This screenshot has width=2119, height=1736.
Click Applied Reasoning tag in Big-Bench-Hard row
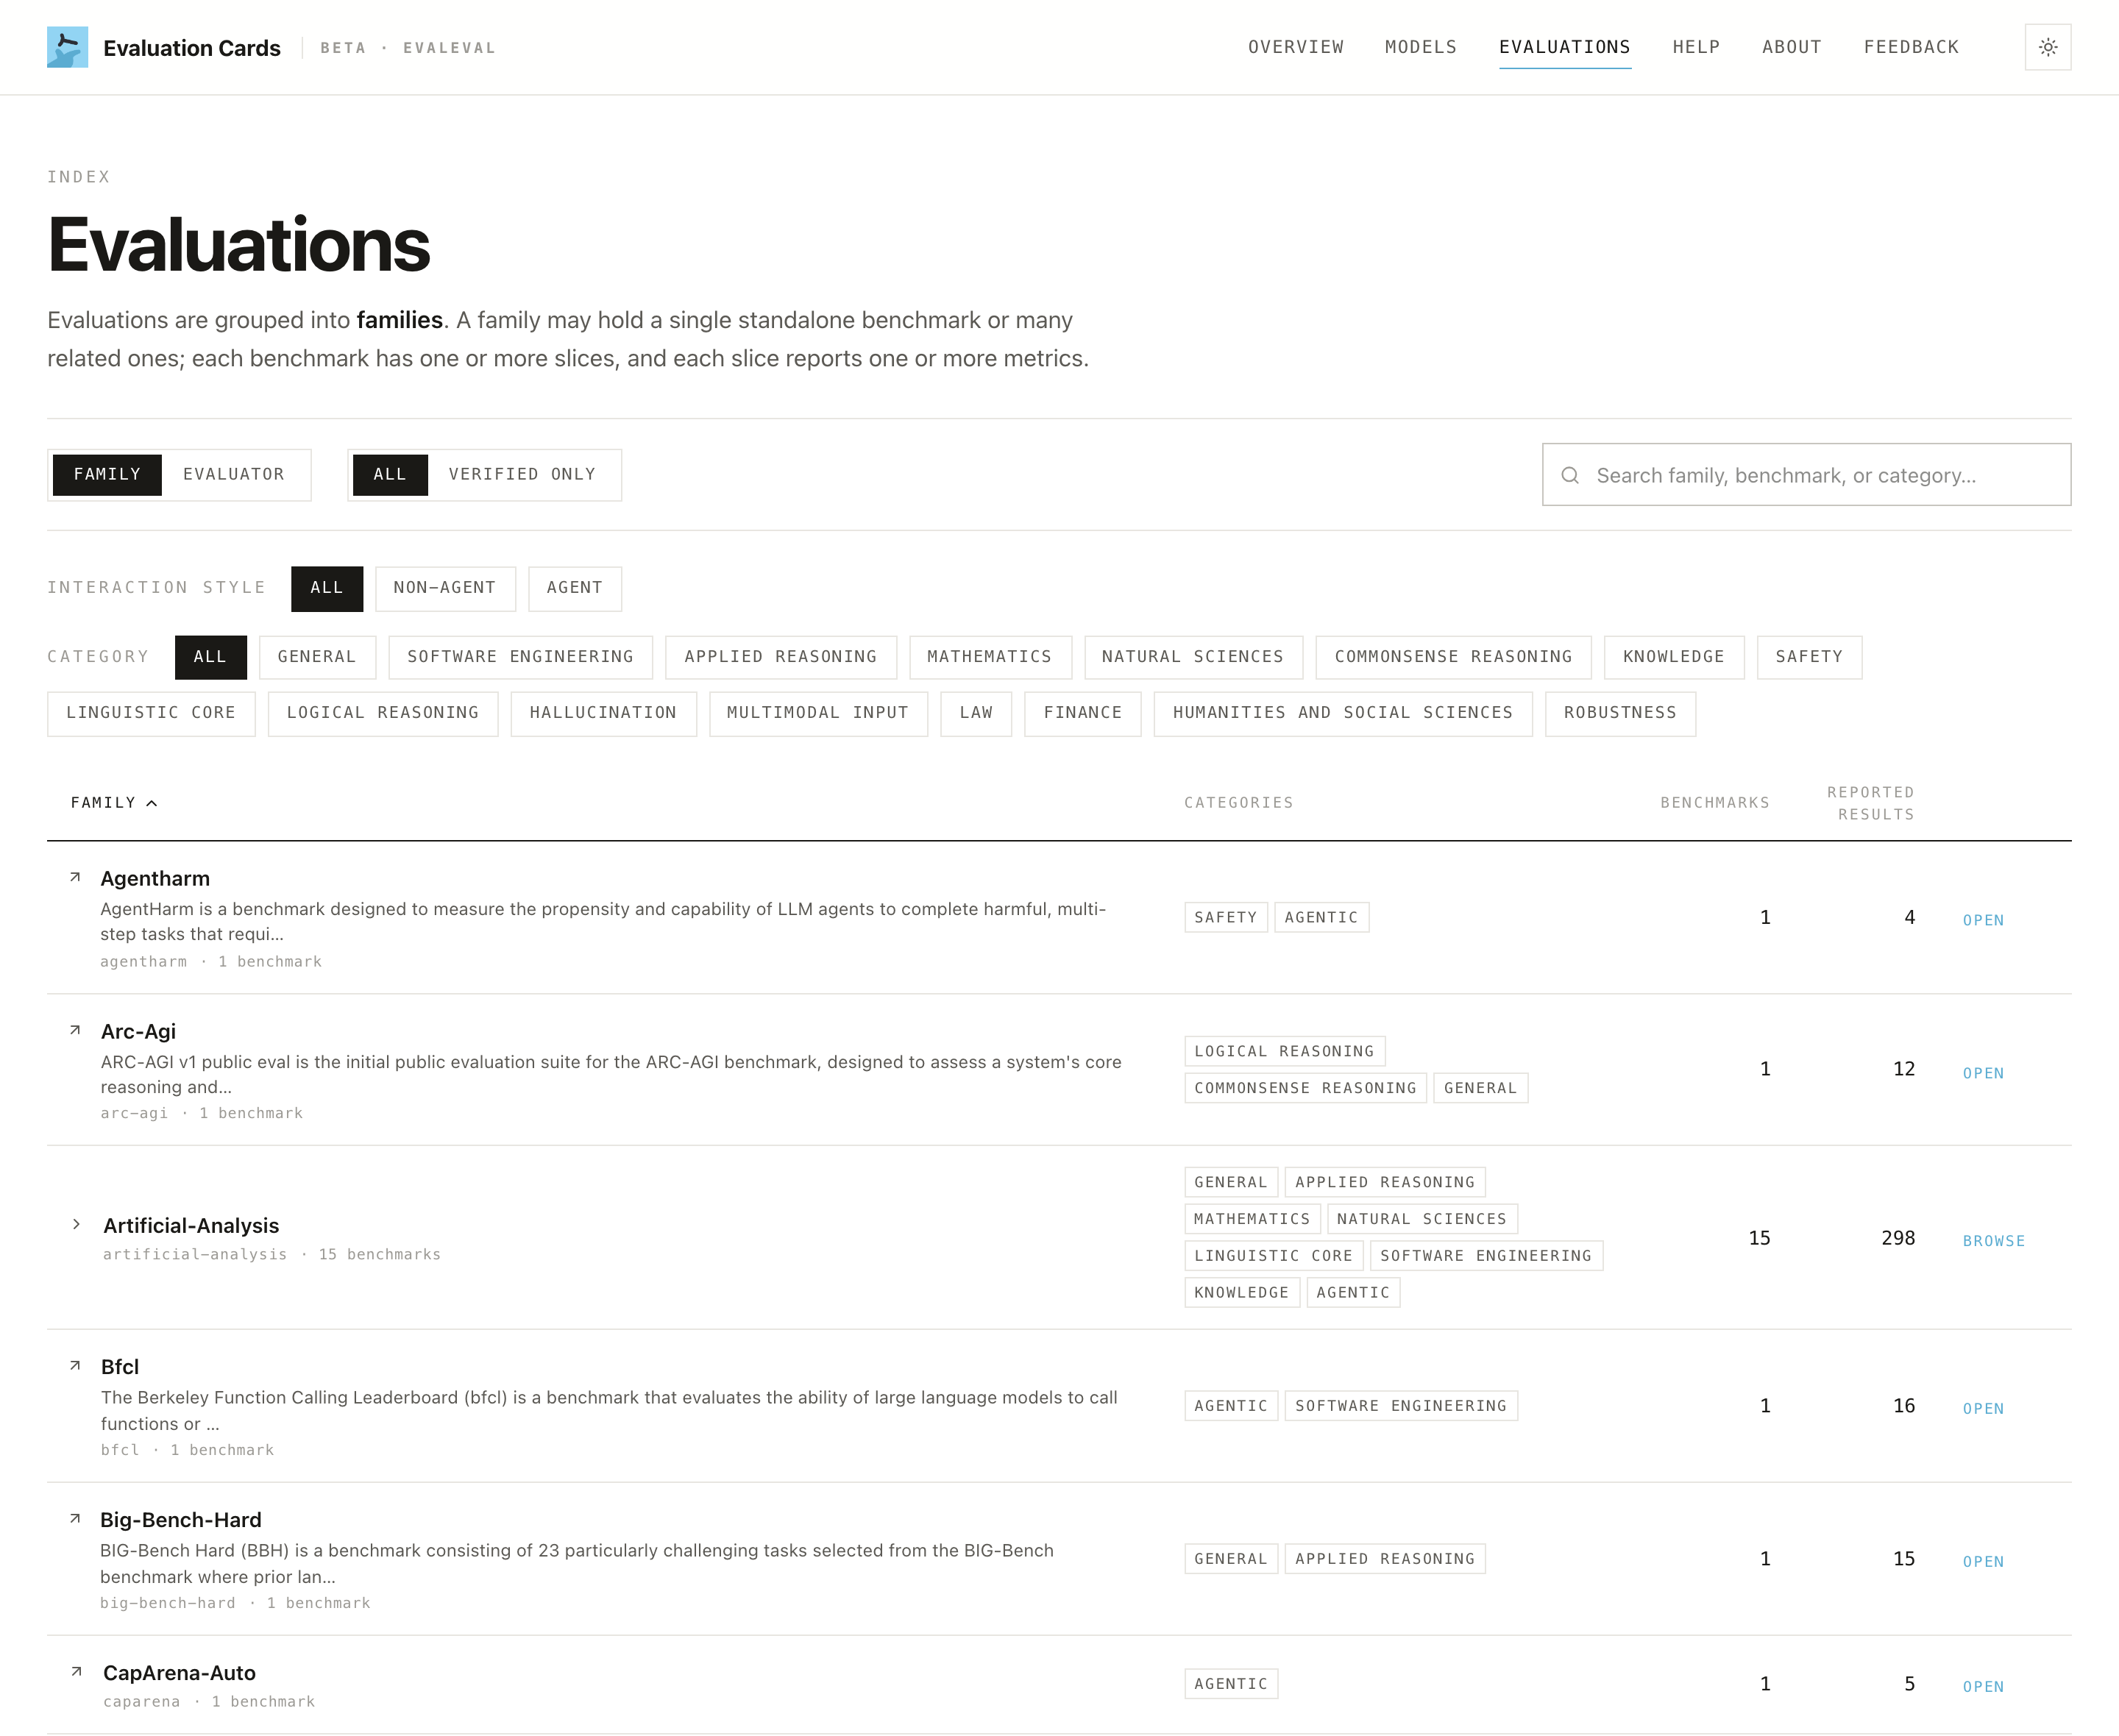click(1385, 1560)
